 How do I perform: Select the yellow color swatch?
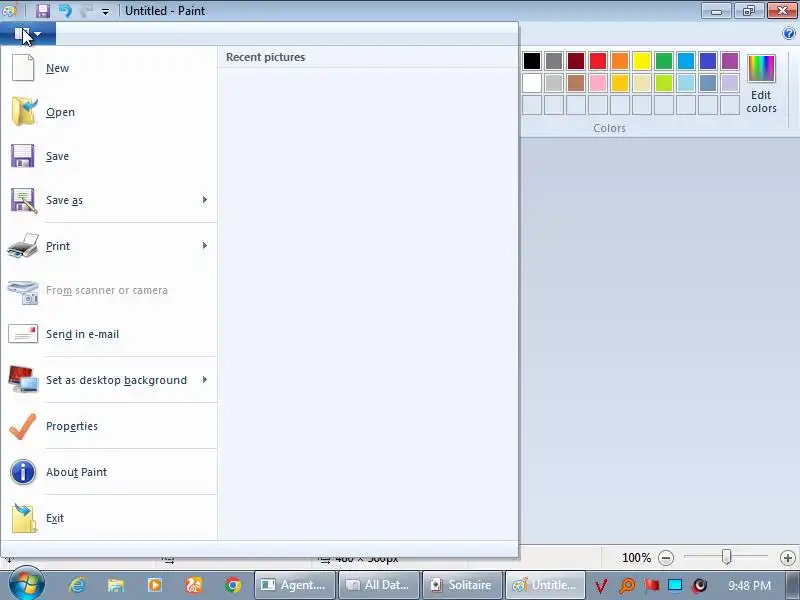[x=642, y=61]
